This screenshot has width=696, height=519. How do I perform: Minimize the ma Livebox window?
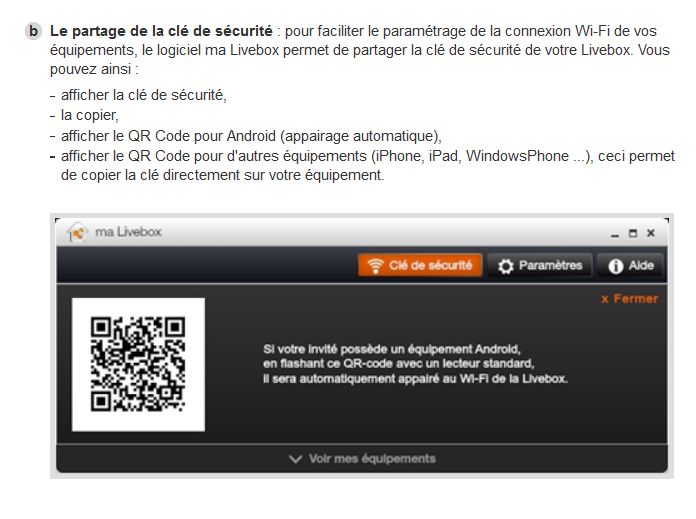tap(615, 234)
